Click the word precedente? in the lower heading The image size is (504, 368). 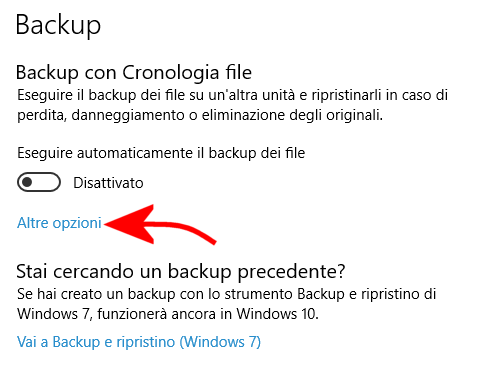tap(291, 273)
